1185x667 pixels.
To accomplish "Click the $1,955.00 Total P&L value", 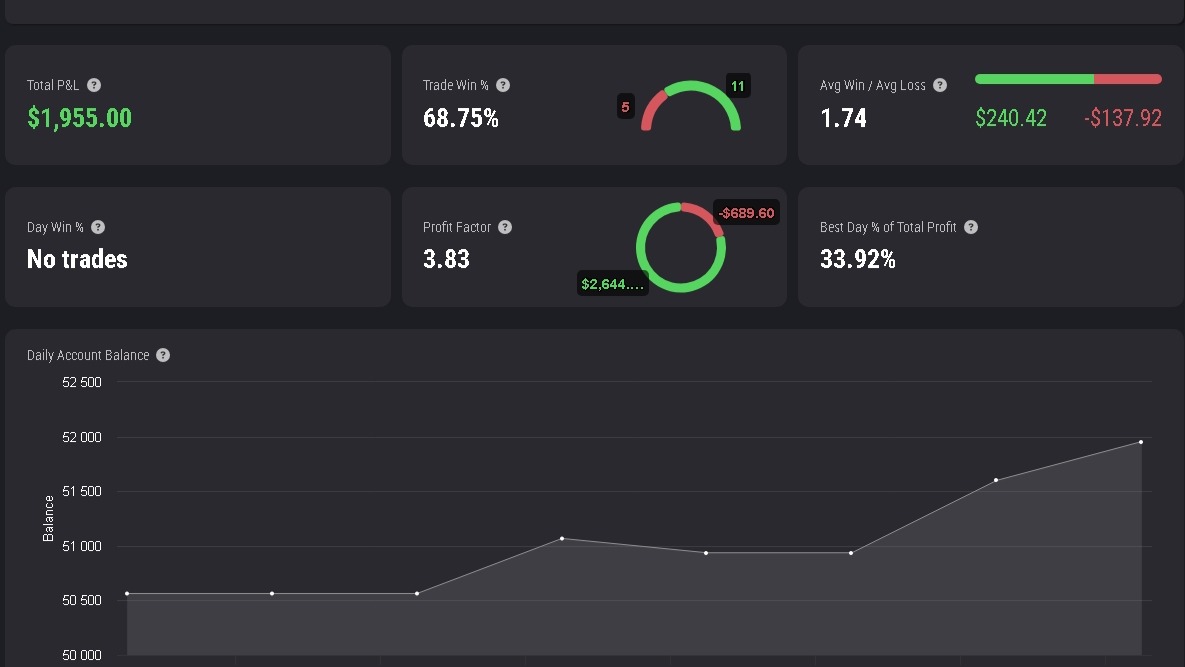I will [79, 118].
